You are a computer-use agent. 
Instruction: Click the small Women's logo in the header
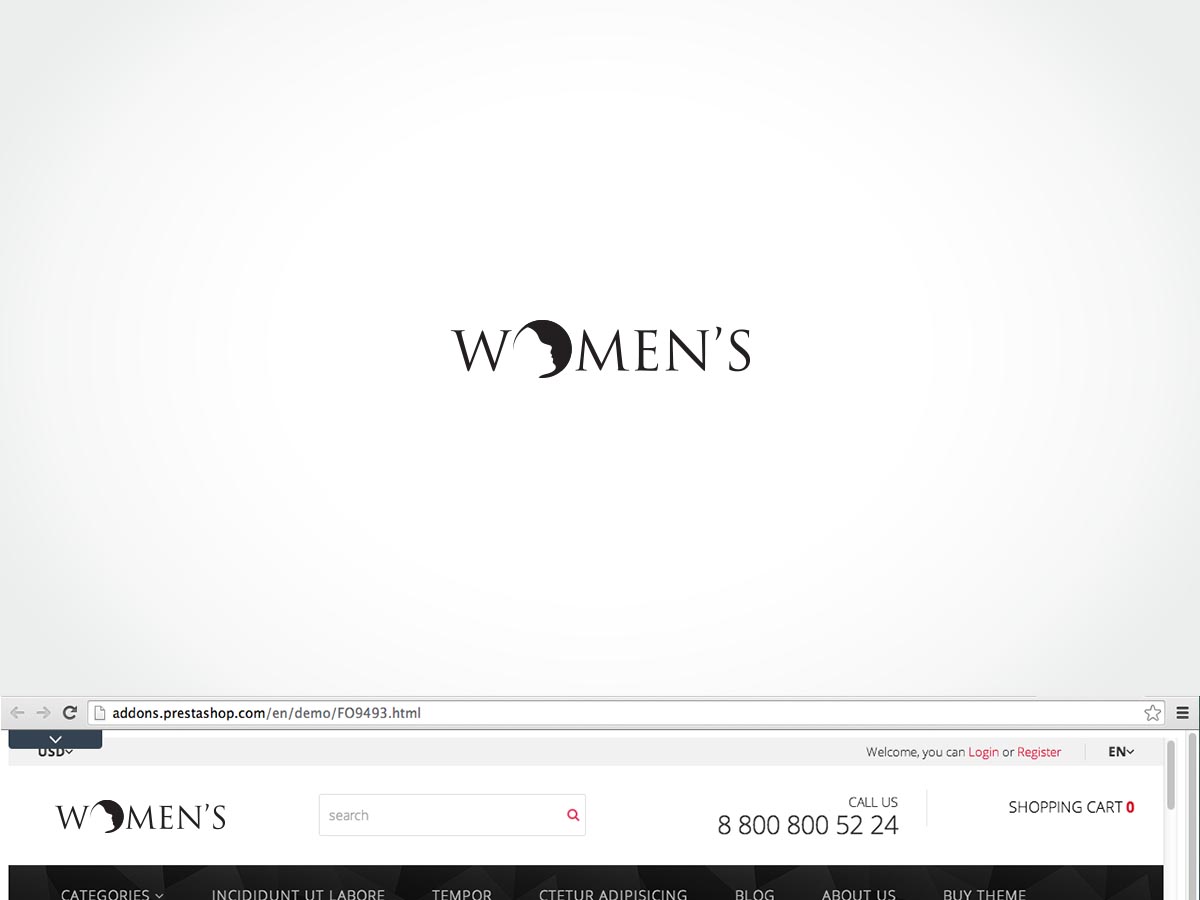141,817
